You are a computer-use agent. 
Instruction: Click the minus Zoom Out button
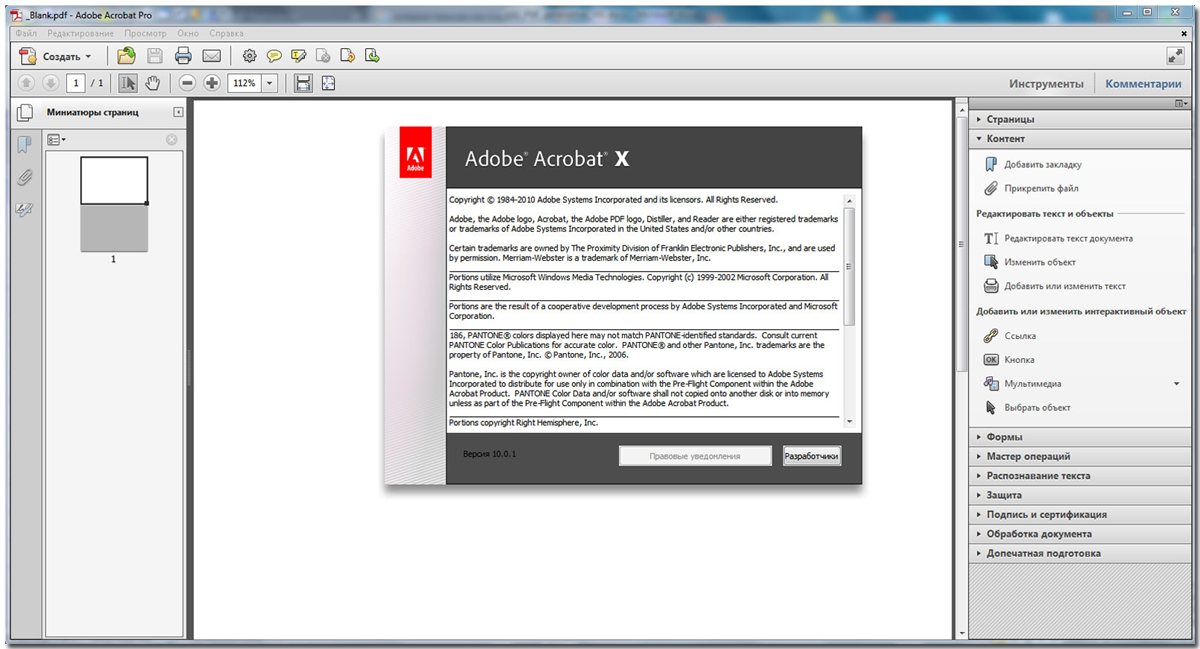click(187, 83)
